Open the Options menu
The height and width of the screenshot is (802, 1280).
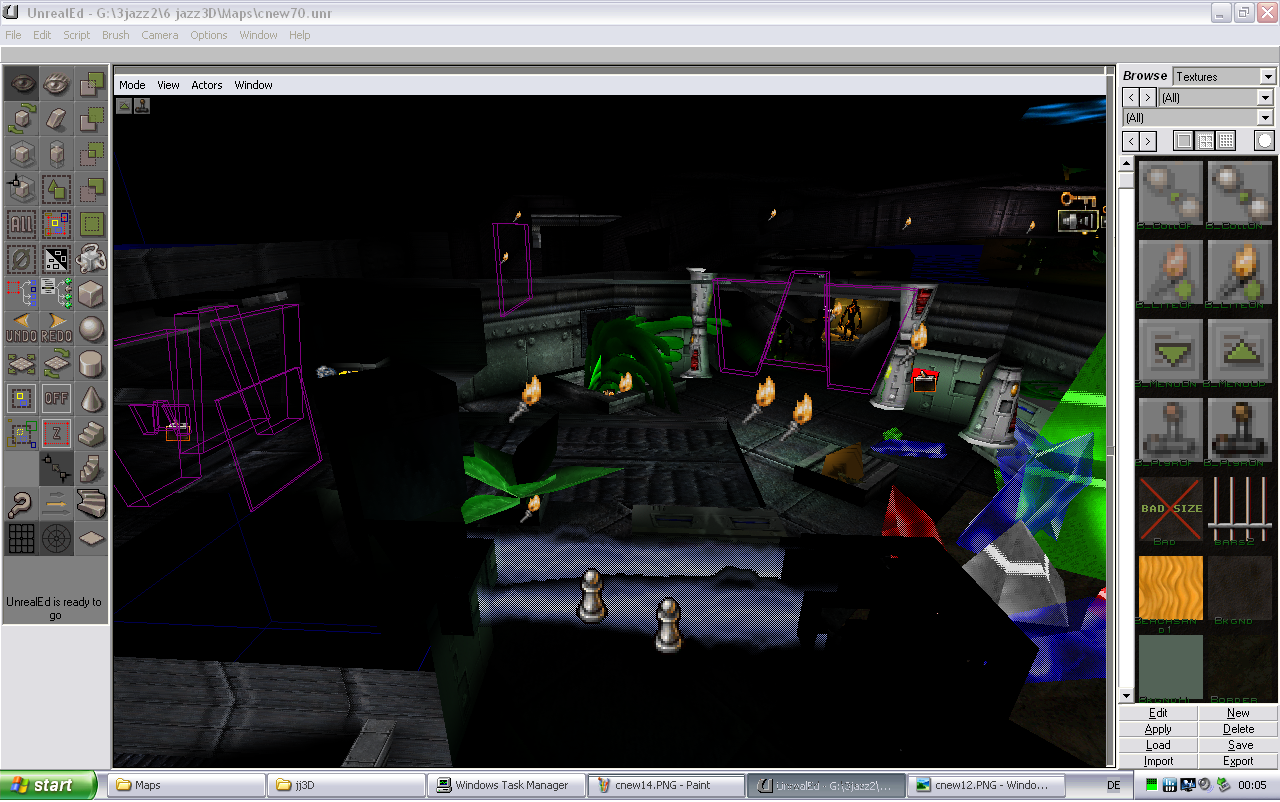pyautogui.click(x=209, y=35)
